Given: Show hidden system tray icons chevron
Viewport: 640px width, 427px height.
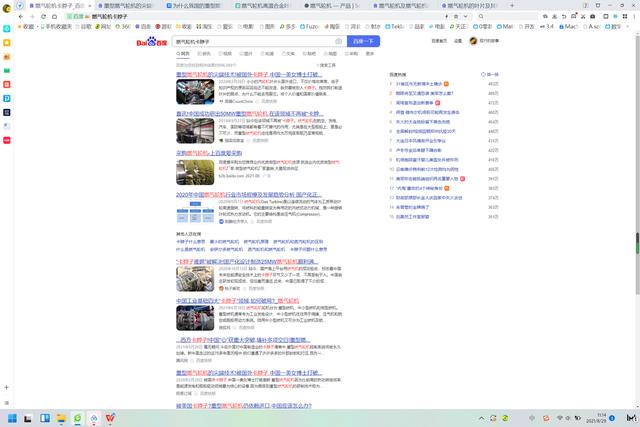Looking at the screenshot, I should [x=481, y=418].
